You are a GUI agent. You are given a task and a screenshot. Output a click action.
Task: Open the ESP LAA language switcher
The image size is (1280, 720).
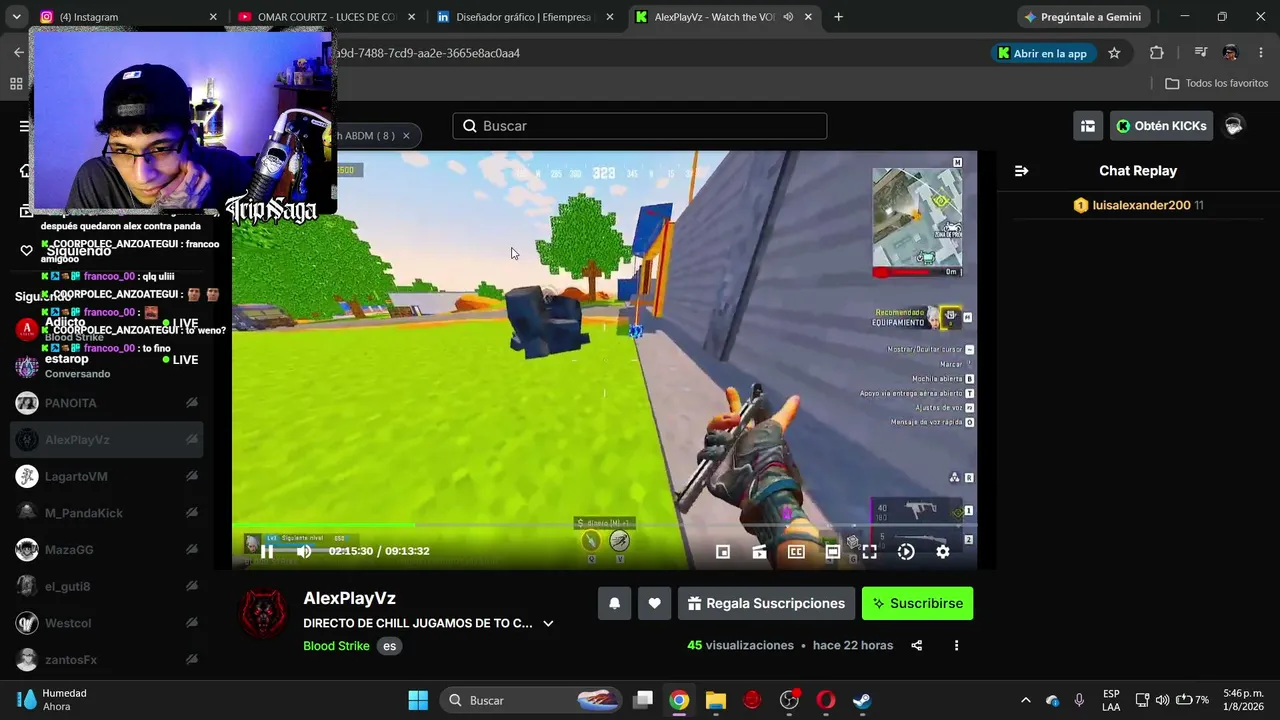tap(1111, 700)
